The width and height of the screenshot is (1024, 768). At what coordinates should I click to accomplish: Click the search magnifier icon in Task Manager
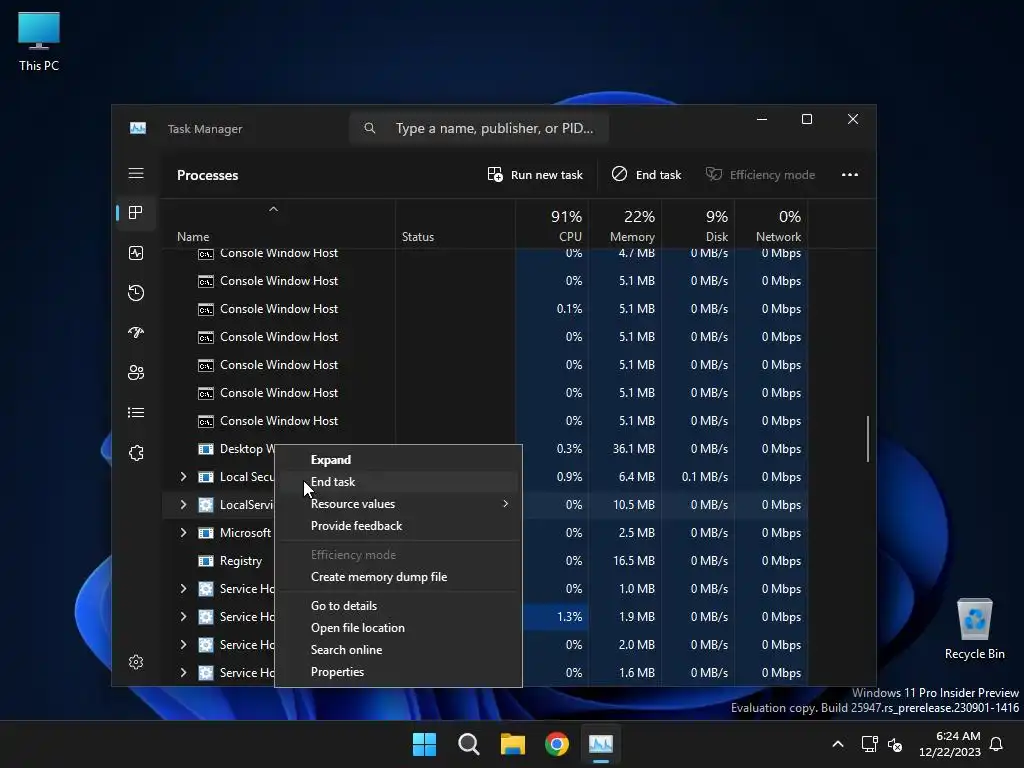point(370,128)
